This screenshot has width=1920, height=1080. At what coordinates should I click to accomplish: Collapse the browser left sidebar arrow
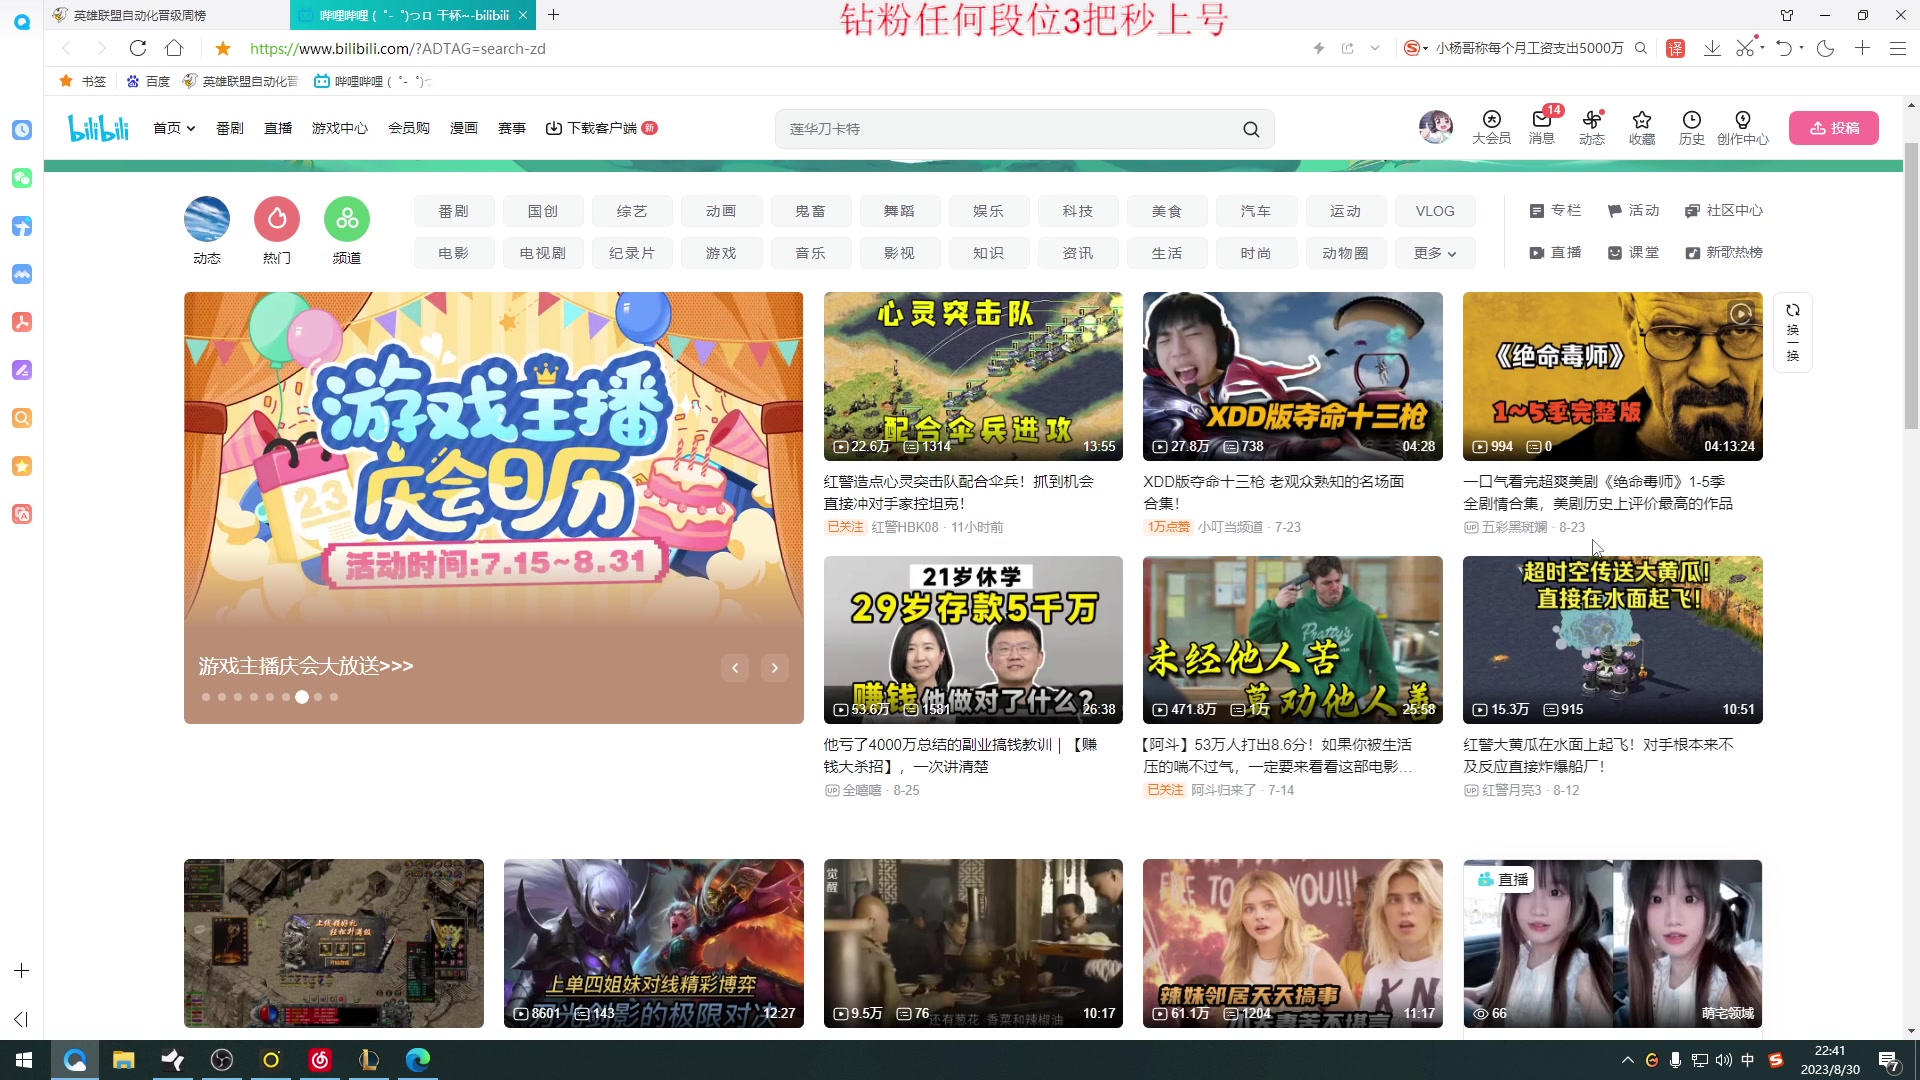click(21, 1019)
